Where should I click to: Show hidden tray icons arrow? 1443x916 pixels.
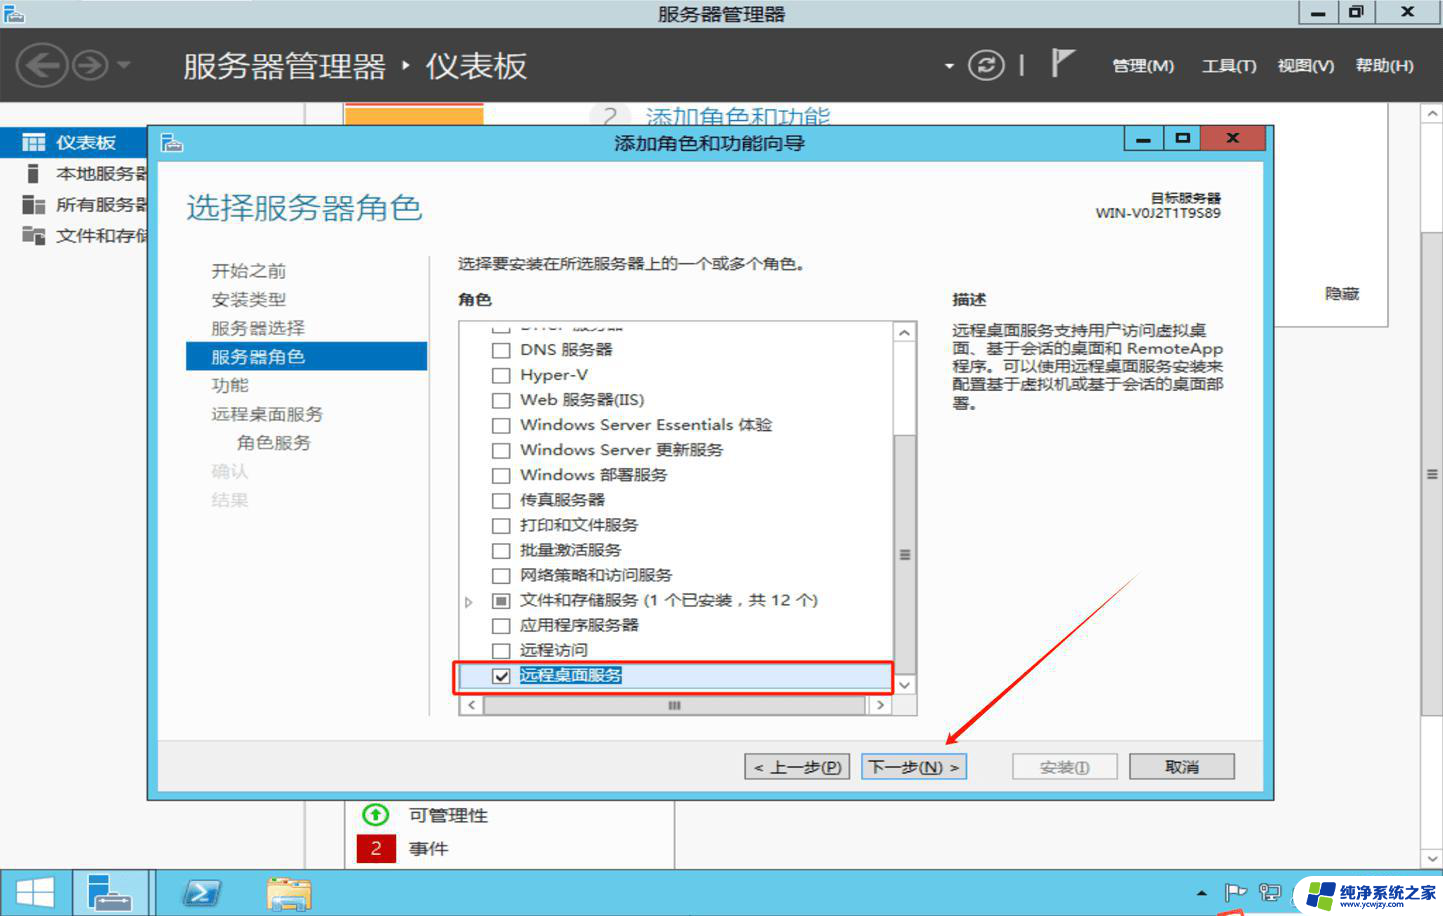tap(1202, 893)
